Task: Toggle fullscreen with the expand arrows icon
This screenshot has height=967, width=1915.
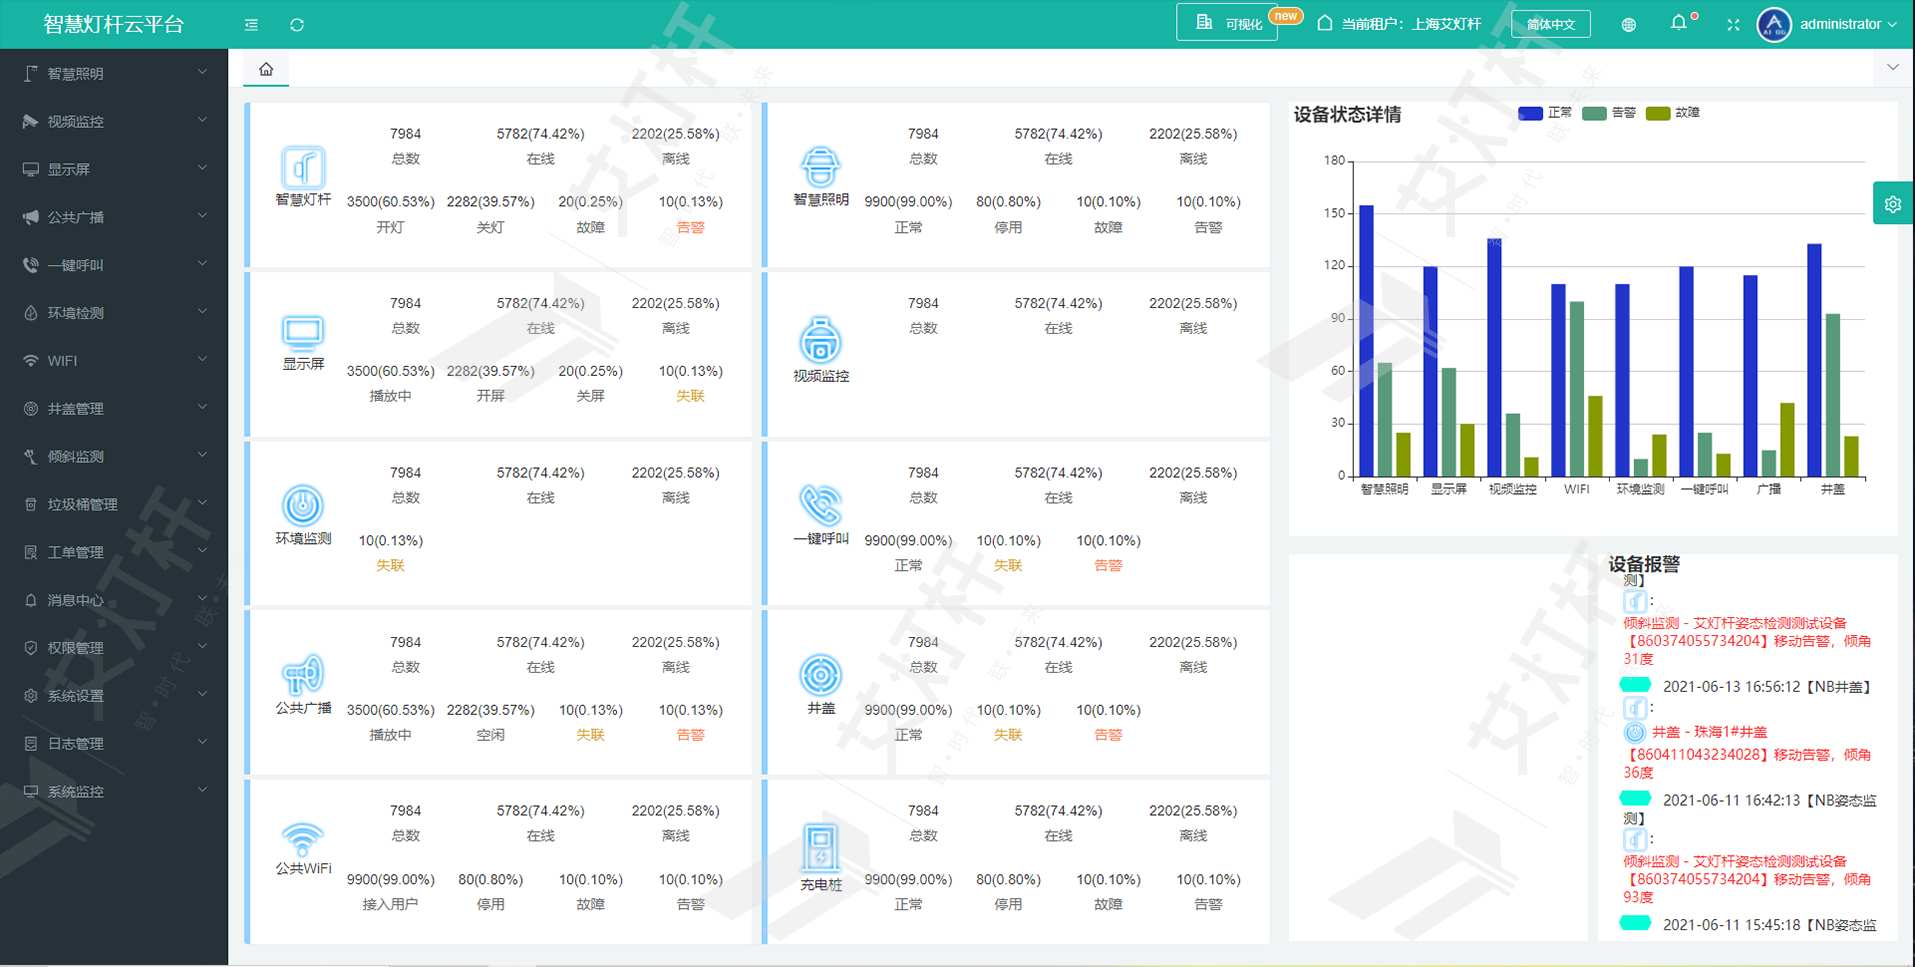Action: tap(1733, 25)
